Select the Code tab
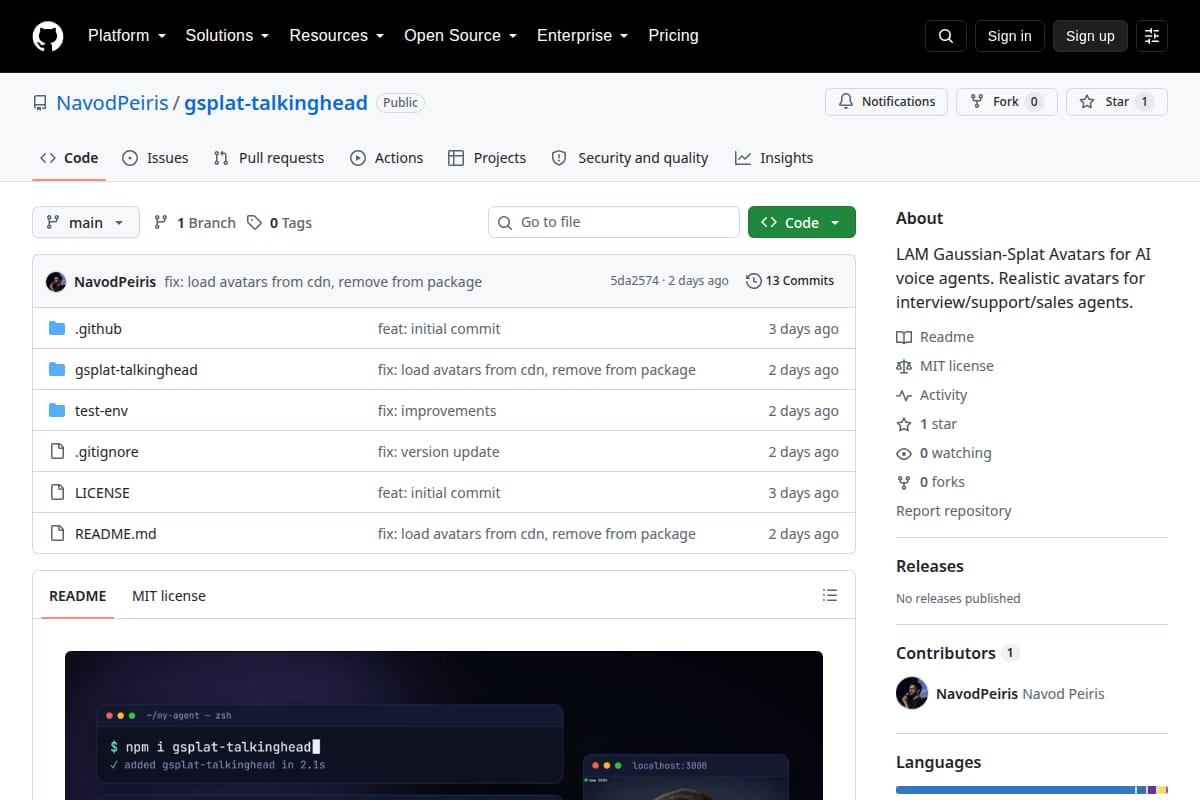The image size is (1200, 800). pyautogui.click(x=69, y=158)
